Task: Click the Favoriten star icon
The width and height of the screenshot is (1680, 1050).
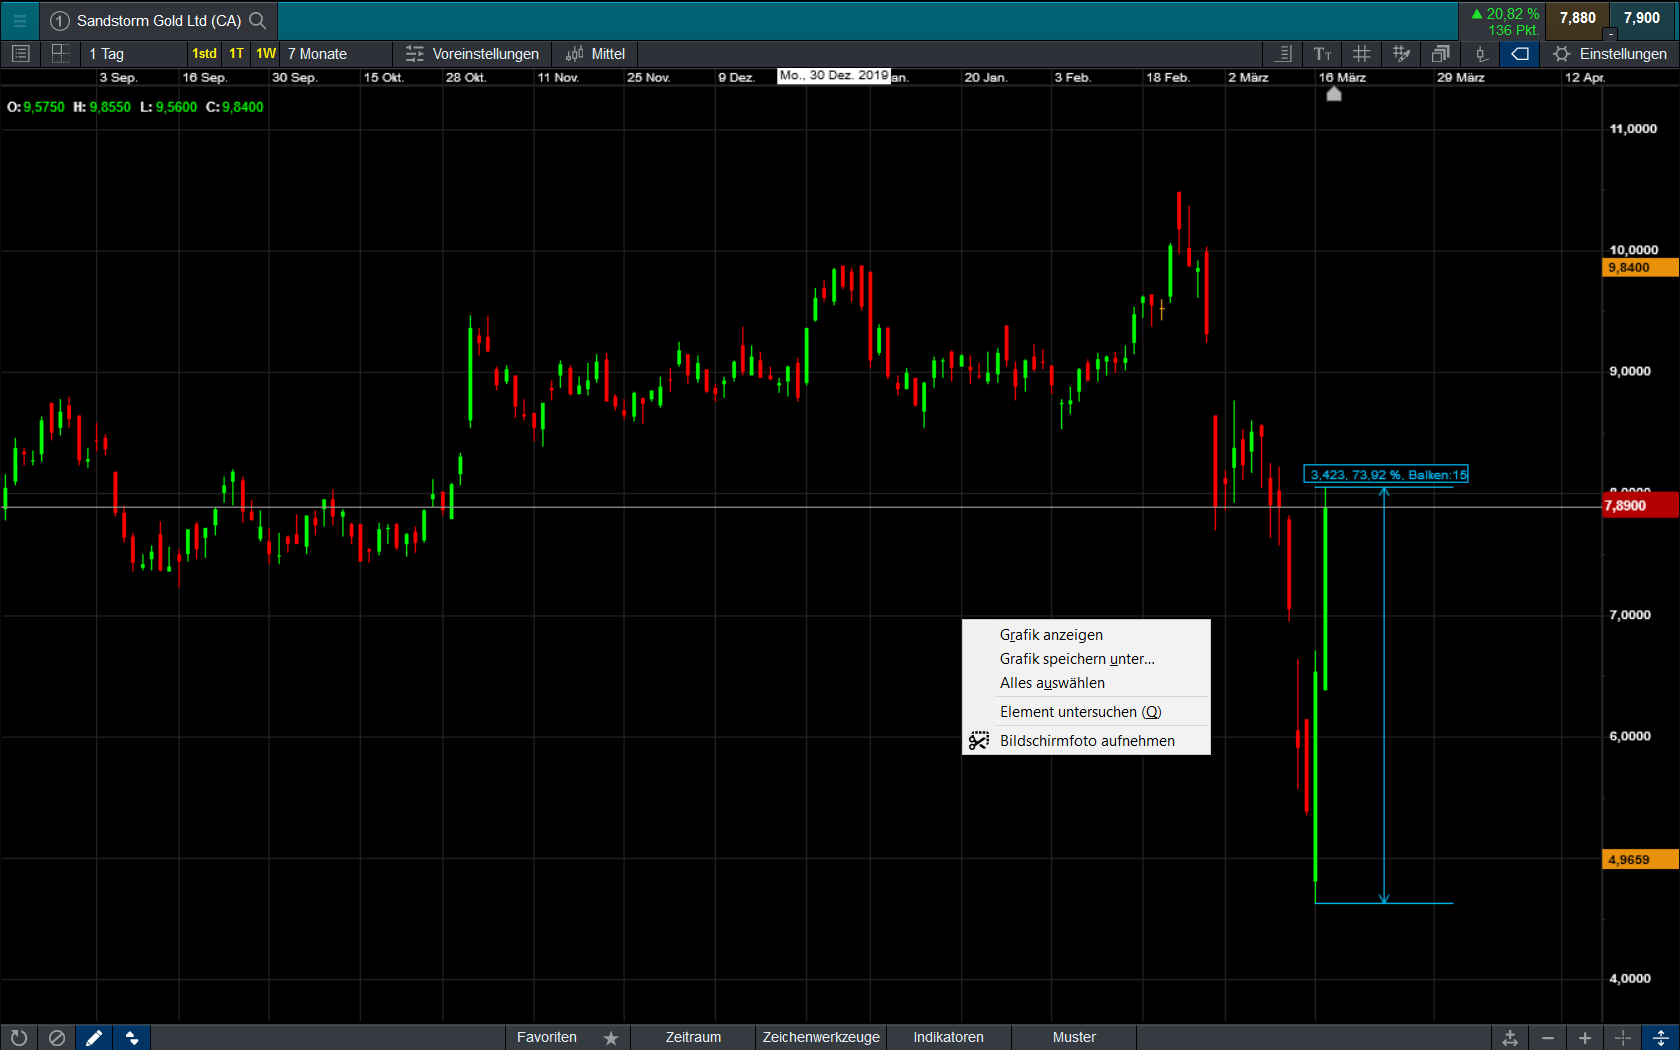Action: [611, 1038]
